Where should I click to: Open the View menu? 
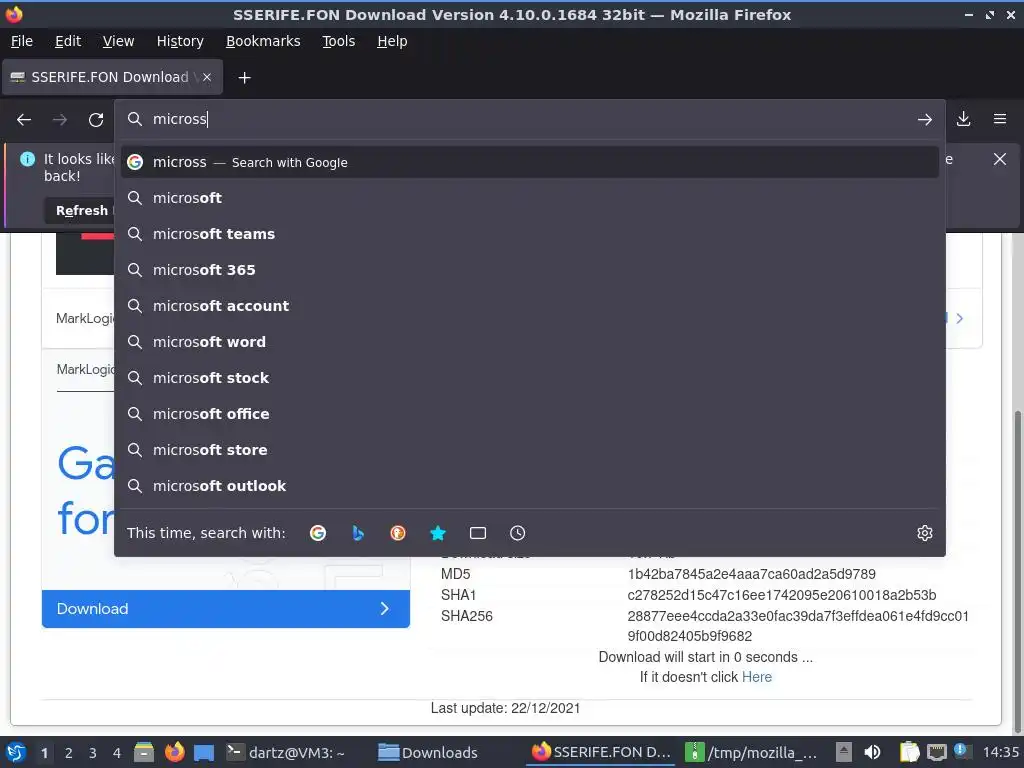coord(118,41)
